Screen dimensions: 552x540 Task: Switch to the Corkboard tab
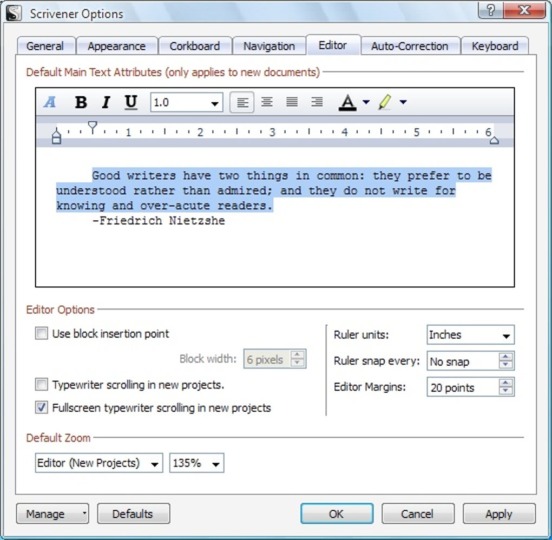(195, 46)
